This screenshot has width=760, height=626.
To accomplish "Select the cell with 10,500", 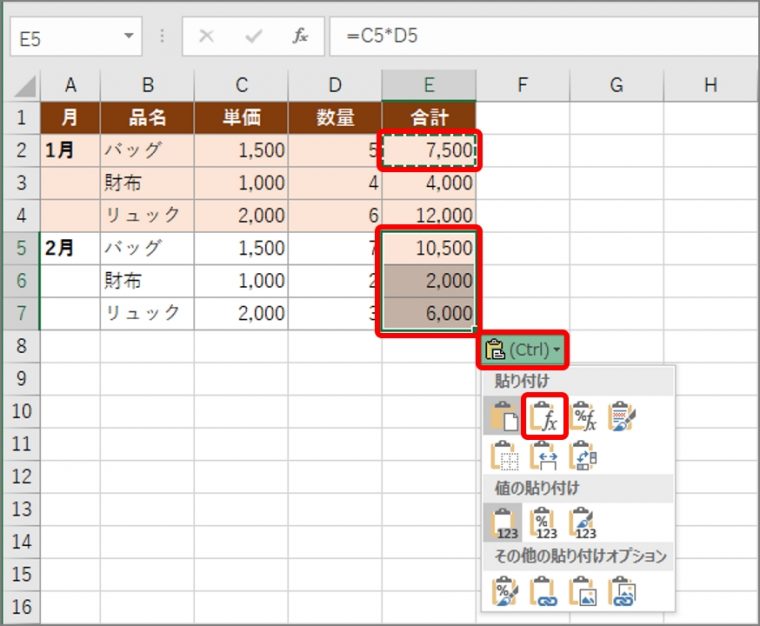I will [429, 248].
